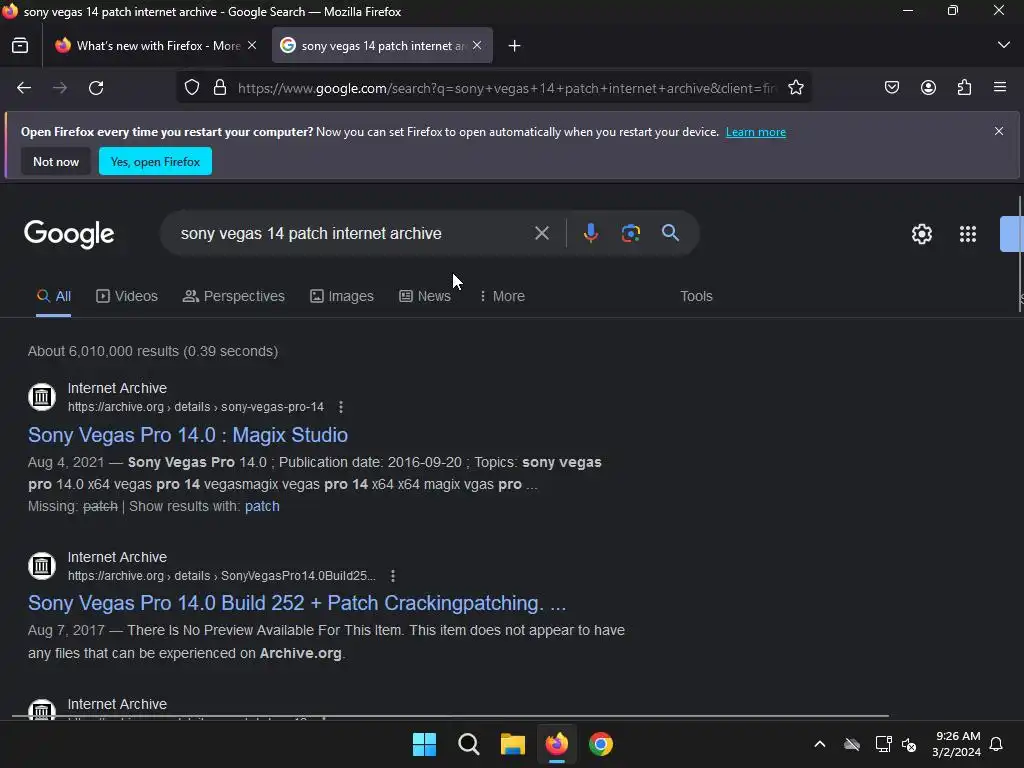Viewport: 1024px width, 768px height.
Task: Open options for sony-vegas-pro-14 result
Action: [x=340, y=407]
